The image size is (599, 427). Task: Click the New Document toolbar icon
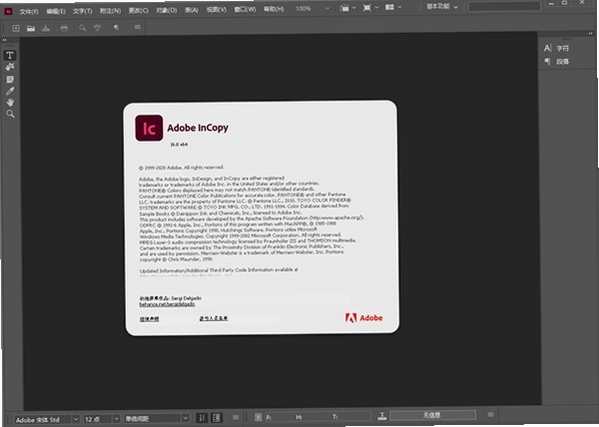pos(16,28)
